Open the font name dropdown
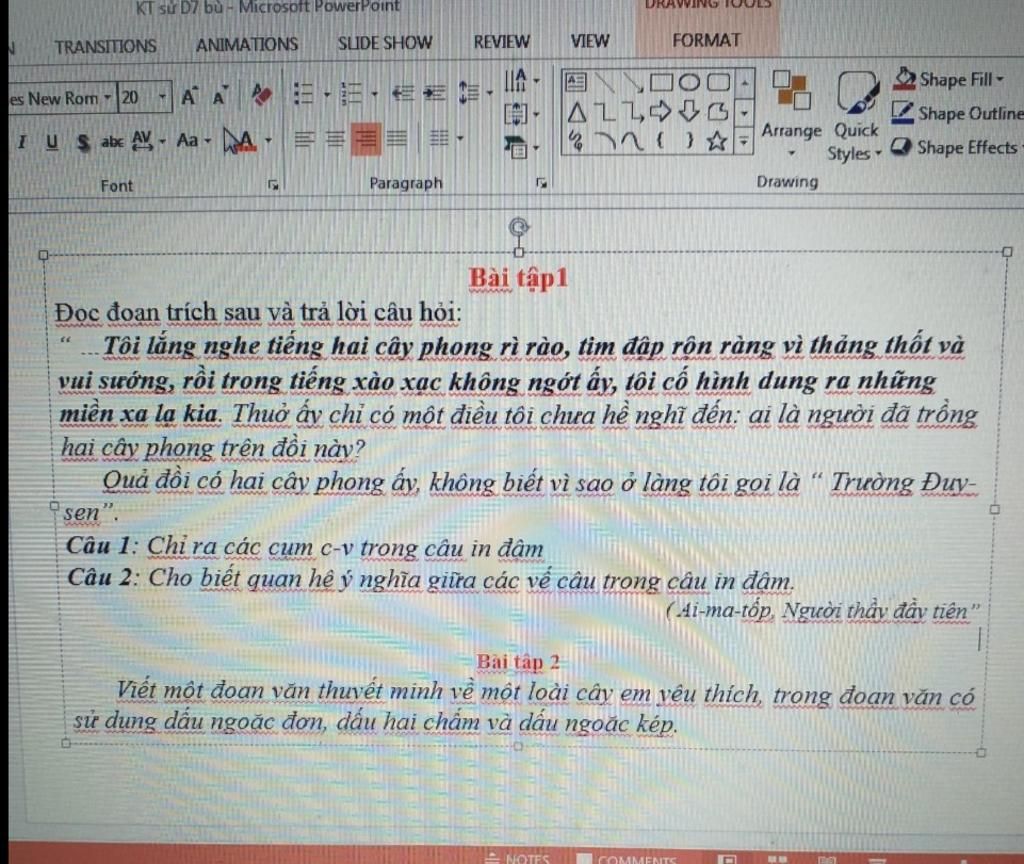 click(107, 98)
